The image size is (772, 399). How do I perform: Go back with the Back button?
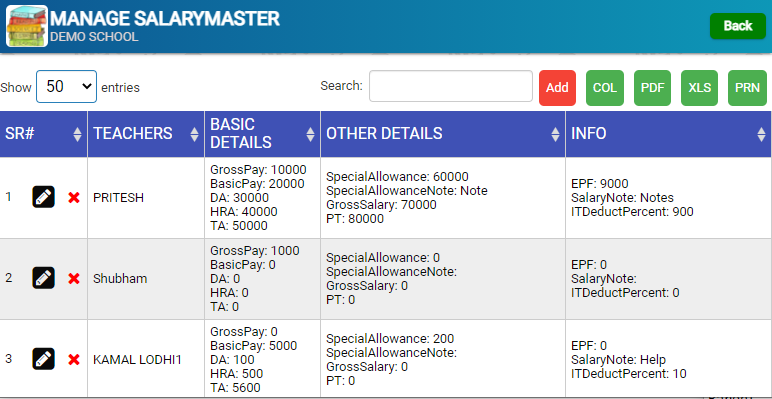738,26
